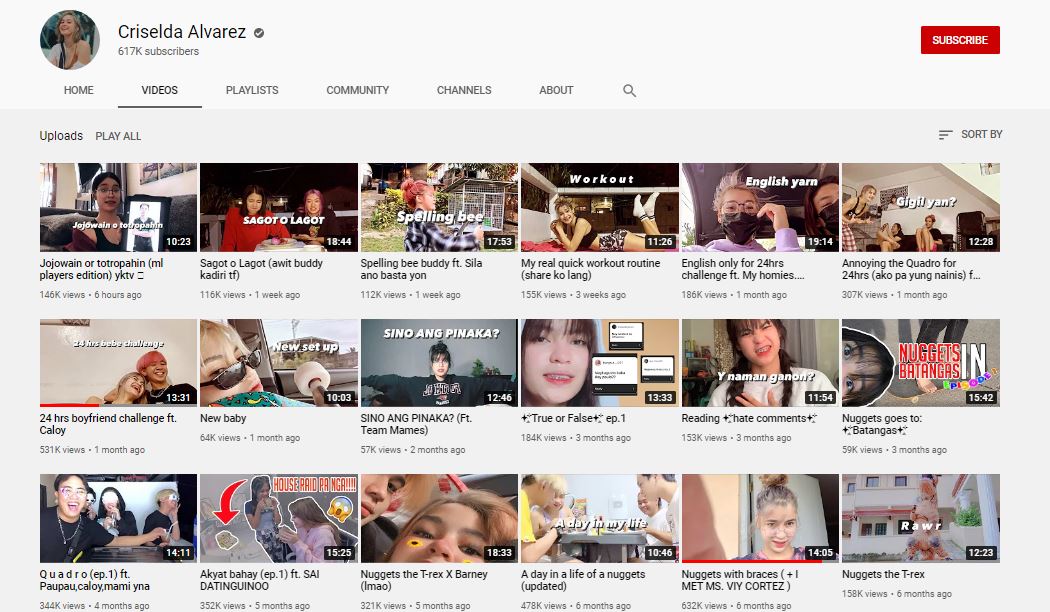Click the 'Criselda Alvarez' channel name
The height and width of the screenshot is (612, 1050).
[x=182, y=31]
